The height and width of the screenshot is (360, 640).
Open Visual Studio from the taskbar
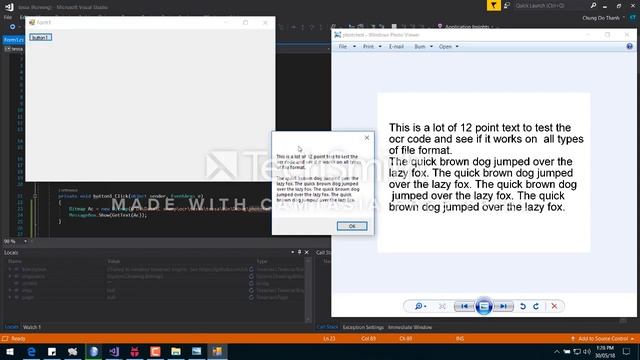coord(114,351)
